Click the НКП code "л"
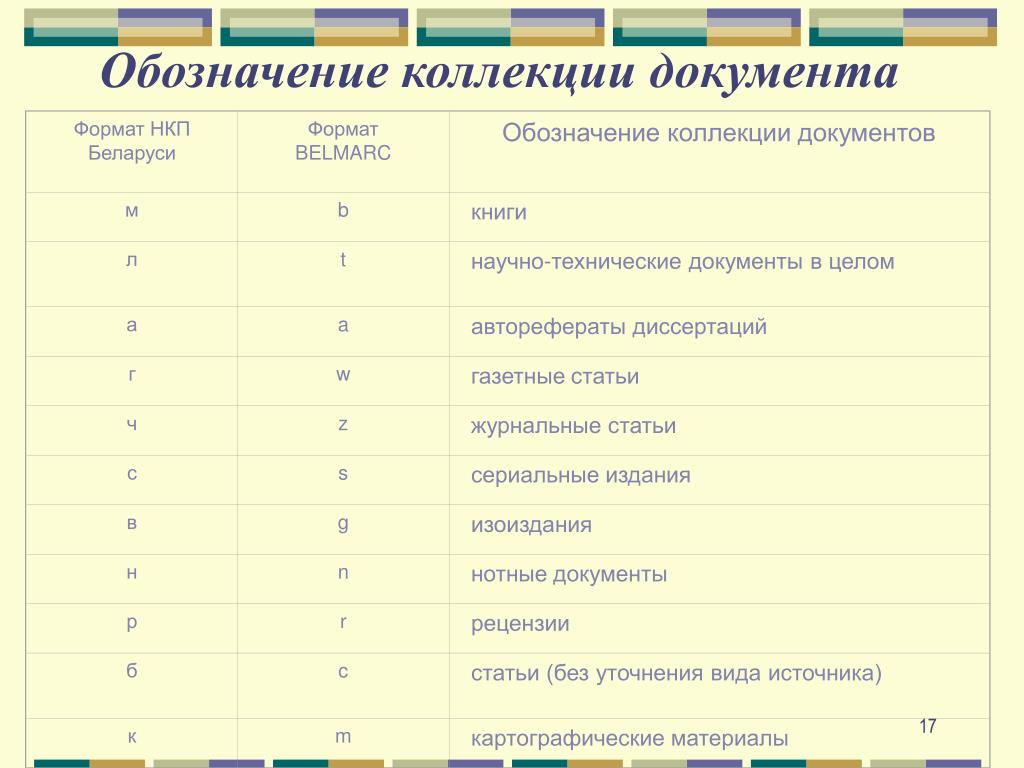 tap(131, 261)
